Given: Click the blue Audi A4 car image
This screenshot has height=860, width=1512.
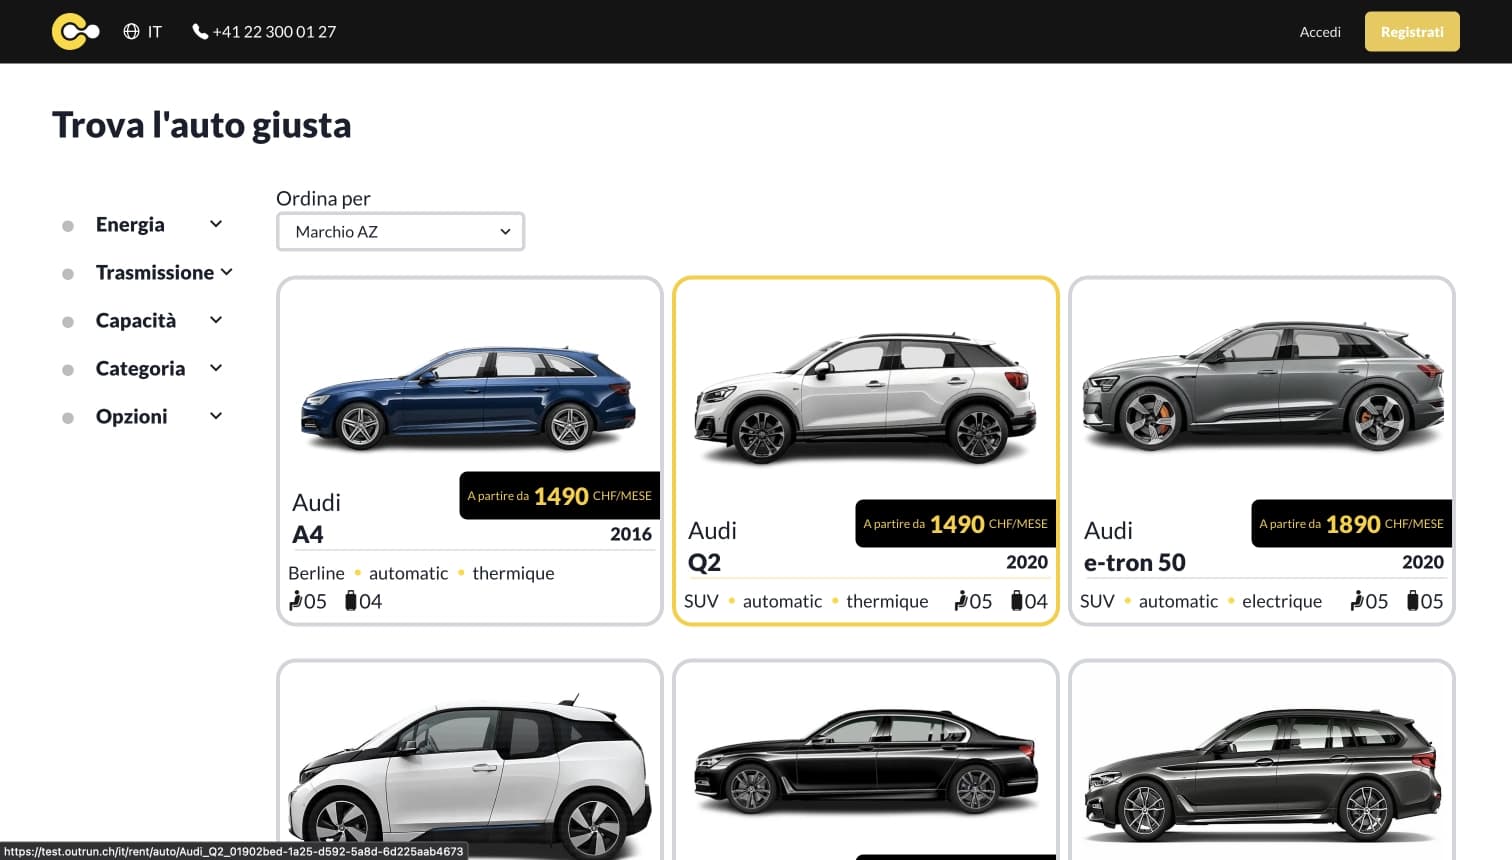Looking at the screenshot, I should (469, 398).
